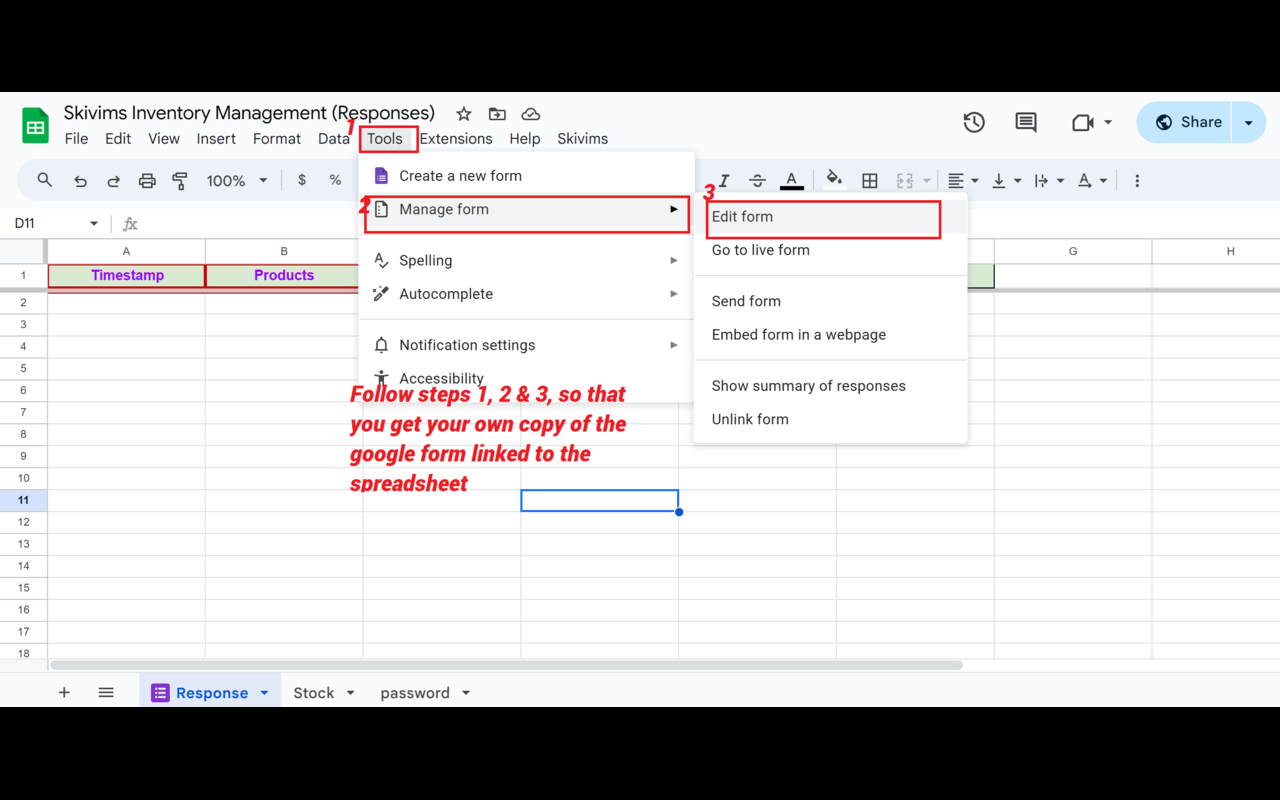Screen dimensions: 1280x800
Task: Format as percent
Action: (335, 181)
